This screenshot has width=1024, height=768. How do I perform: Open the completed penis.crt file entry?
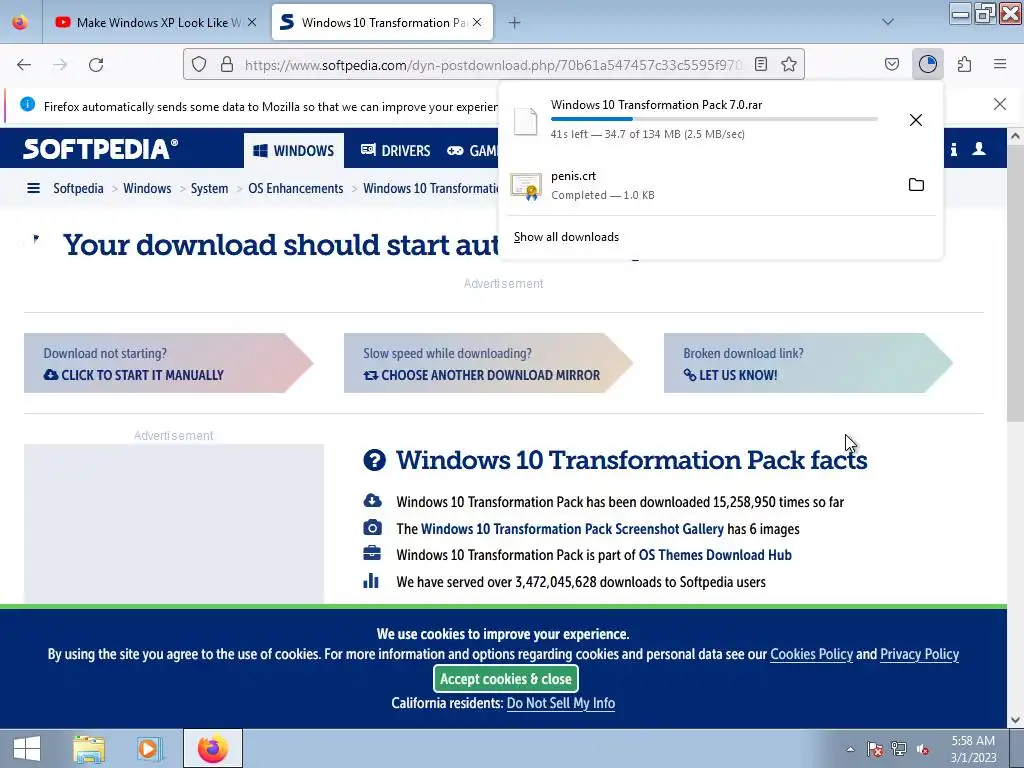[699, 185]
